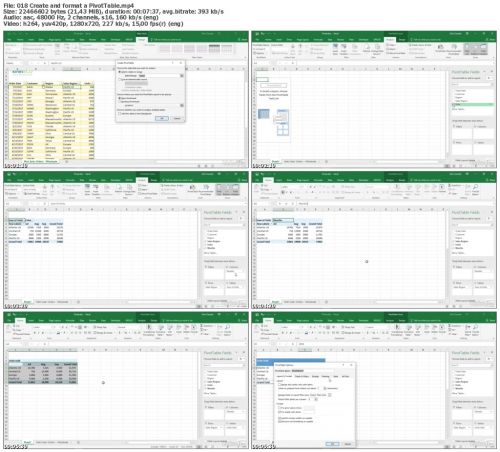
Task: Open the Sum of Units item in Values area
Action: tap(235, 287)
